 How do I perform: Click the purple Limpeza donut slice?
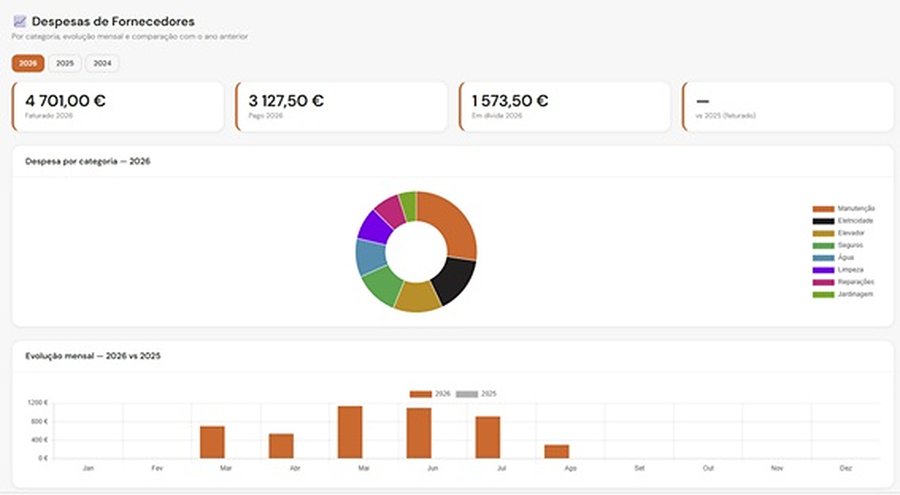375,226
